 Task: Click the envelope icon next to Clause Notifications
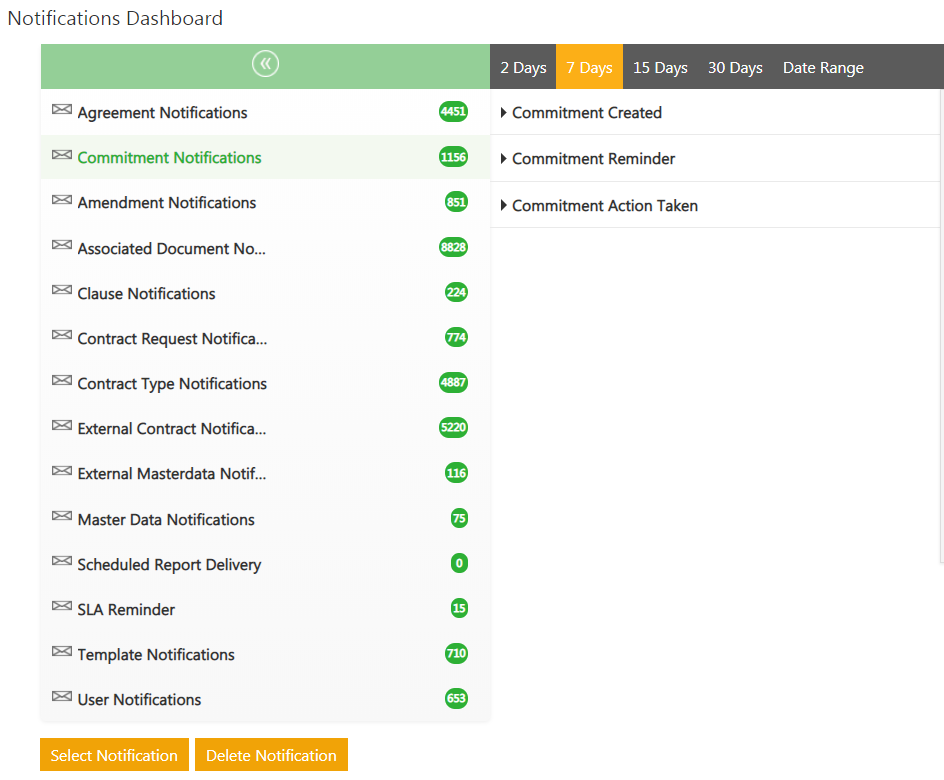click(x=62, y=291)
